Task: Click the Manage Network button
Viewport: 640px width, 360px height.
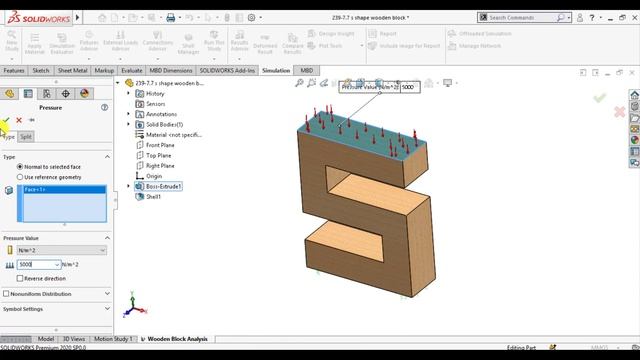Action: coord(474,46)
